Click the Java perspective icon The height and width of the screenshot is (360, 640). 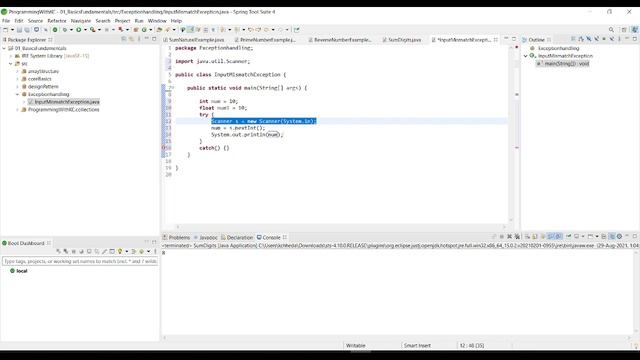(635, 30)
